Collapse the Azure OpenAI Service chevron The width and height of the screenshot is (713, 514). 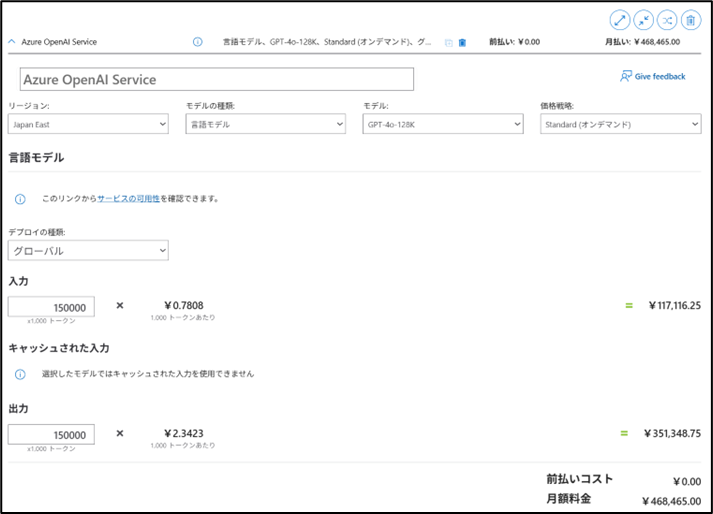click(12, 42)
